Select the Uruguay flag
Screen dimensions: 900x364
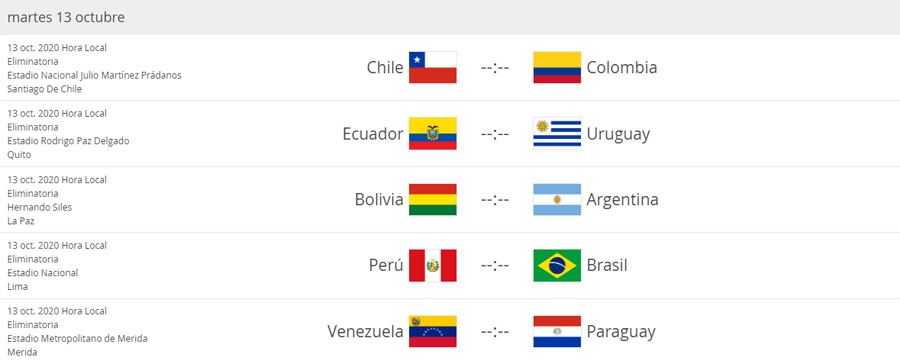pos(557,133)
